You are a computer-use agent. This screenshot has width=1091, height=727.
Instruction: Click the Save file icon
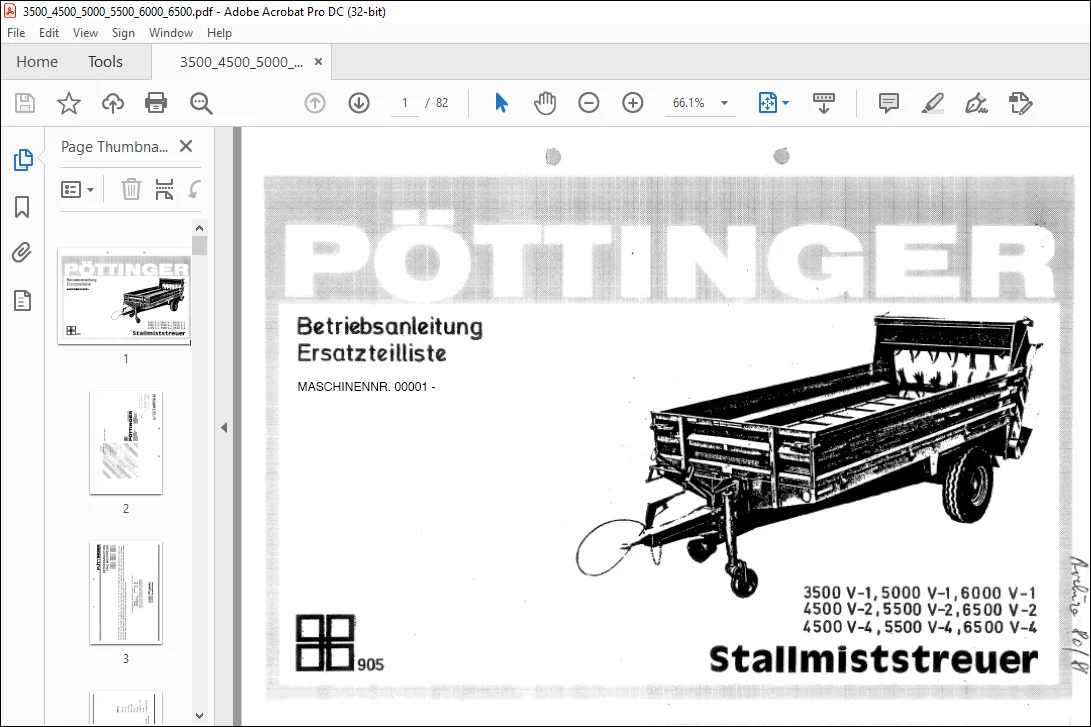[x=25, y=103]
